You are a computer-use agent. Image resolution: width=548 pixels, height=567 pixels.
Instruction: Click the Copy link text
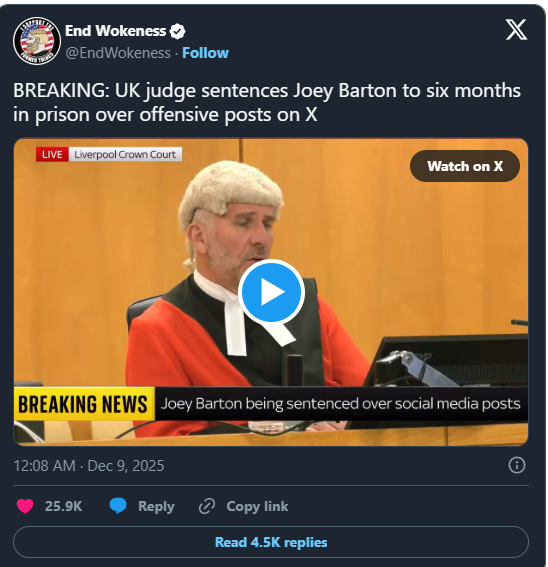click(257, 506)
